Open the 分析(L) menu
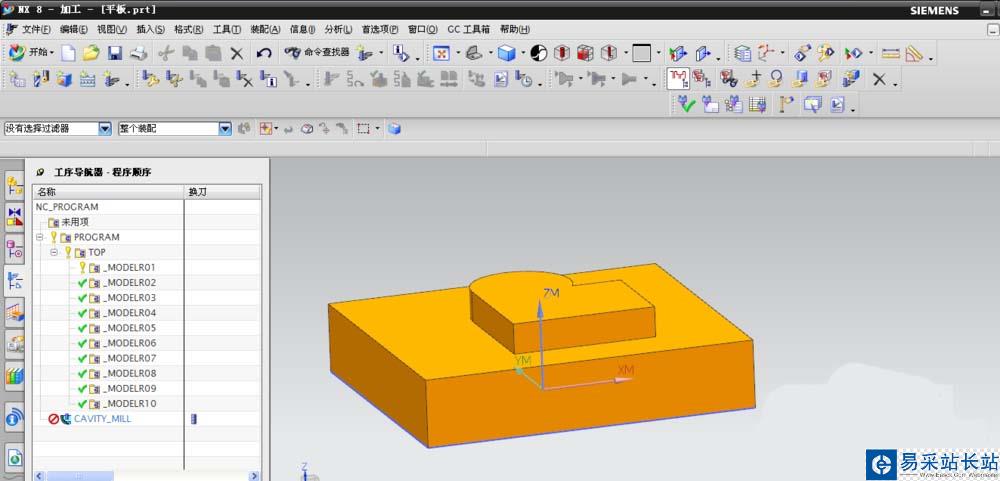The image size is (1000, 481). (x=338, y=30)
